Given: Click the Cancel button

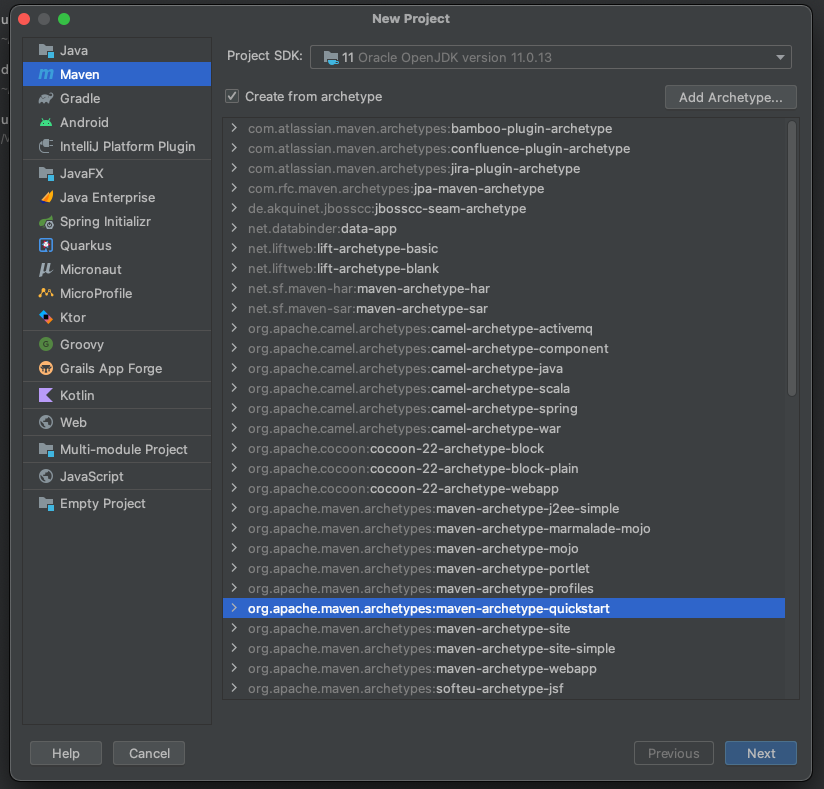Looking at the screenshot, I should coord(149,753).
